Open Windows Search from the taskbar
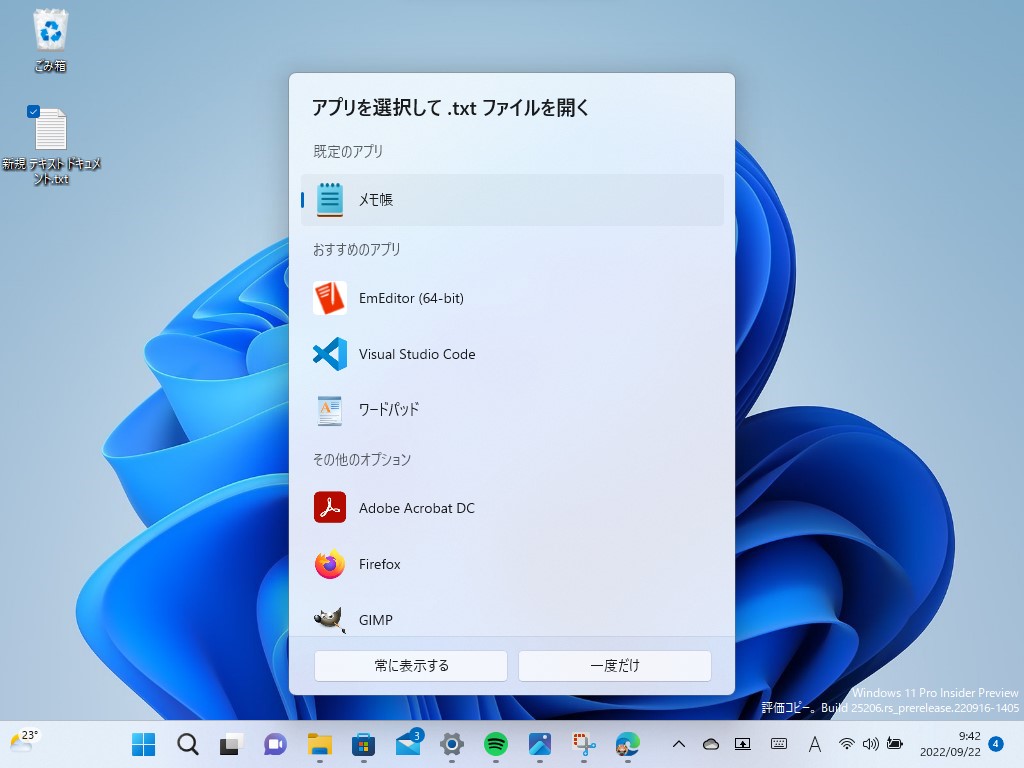The image size is (1024, 768). [187, 744]
